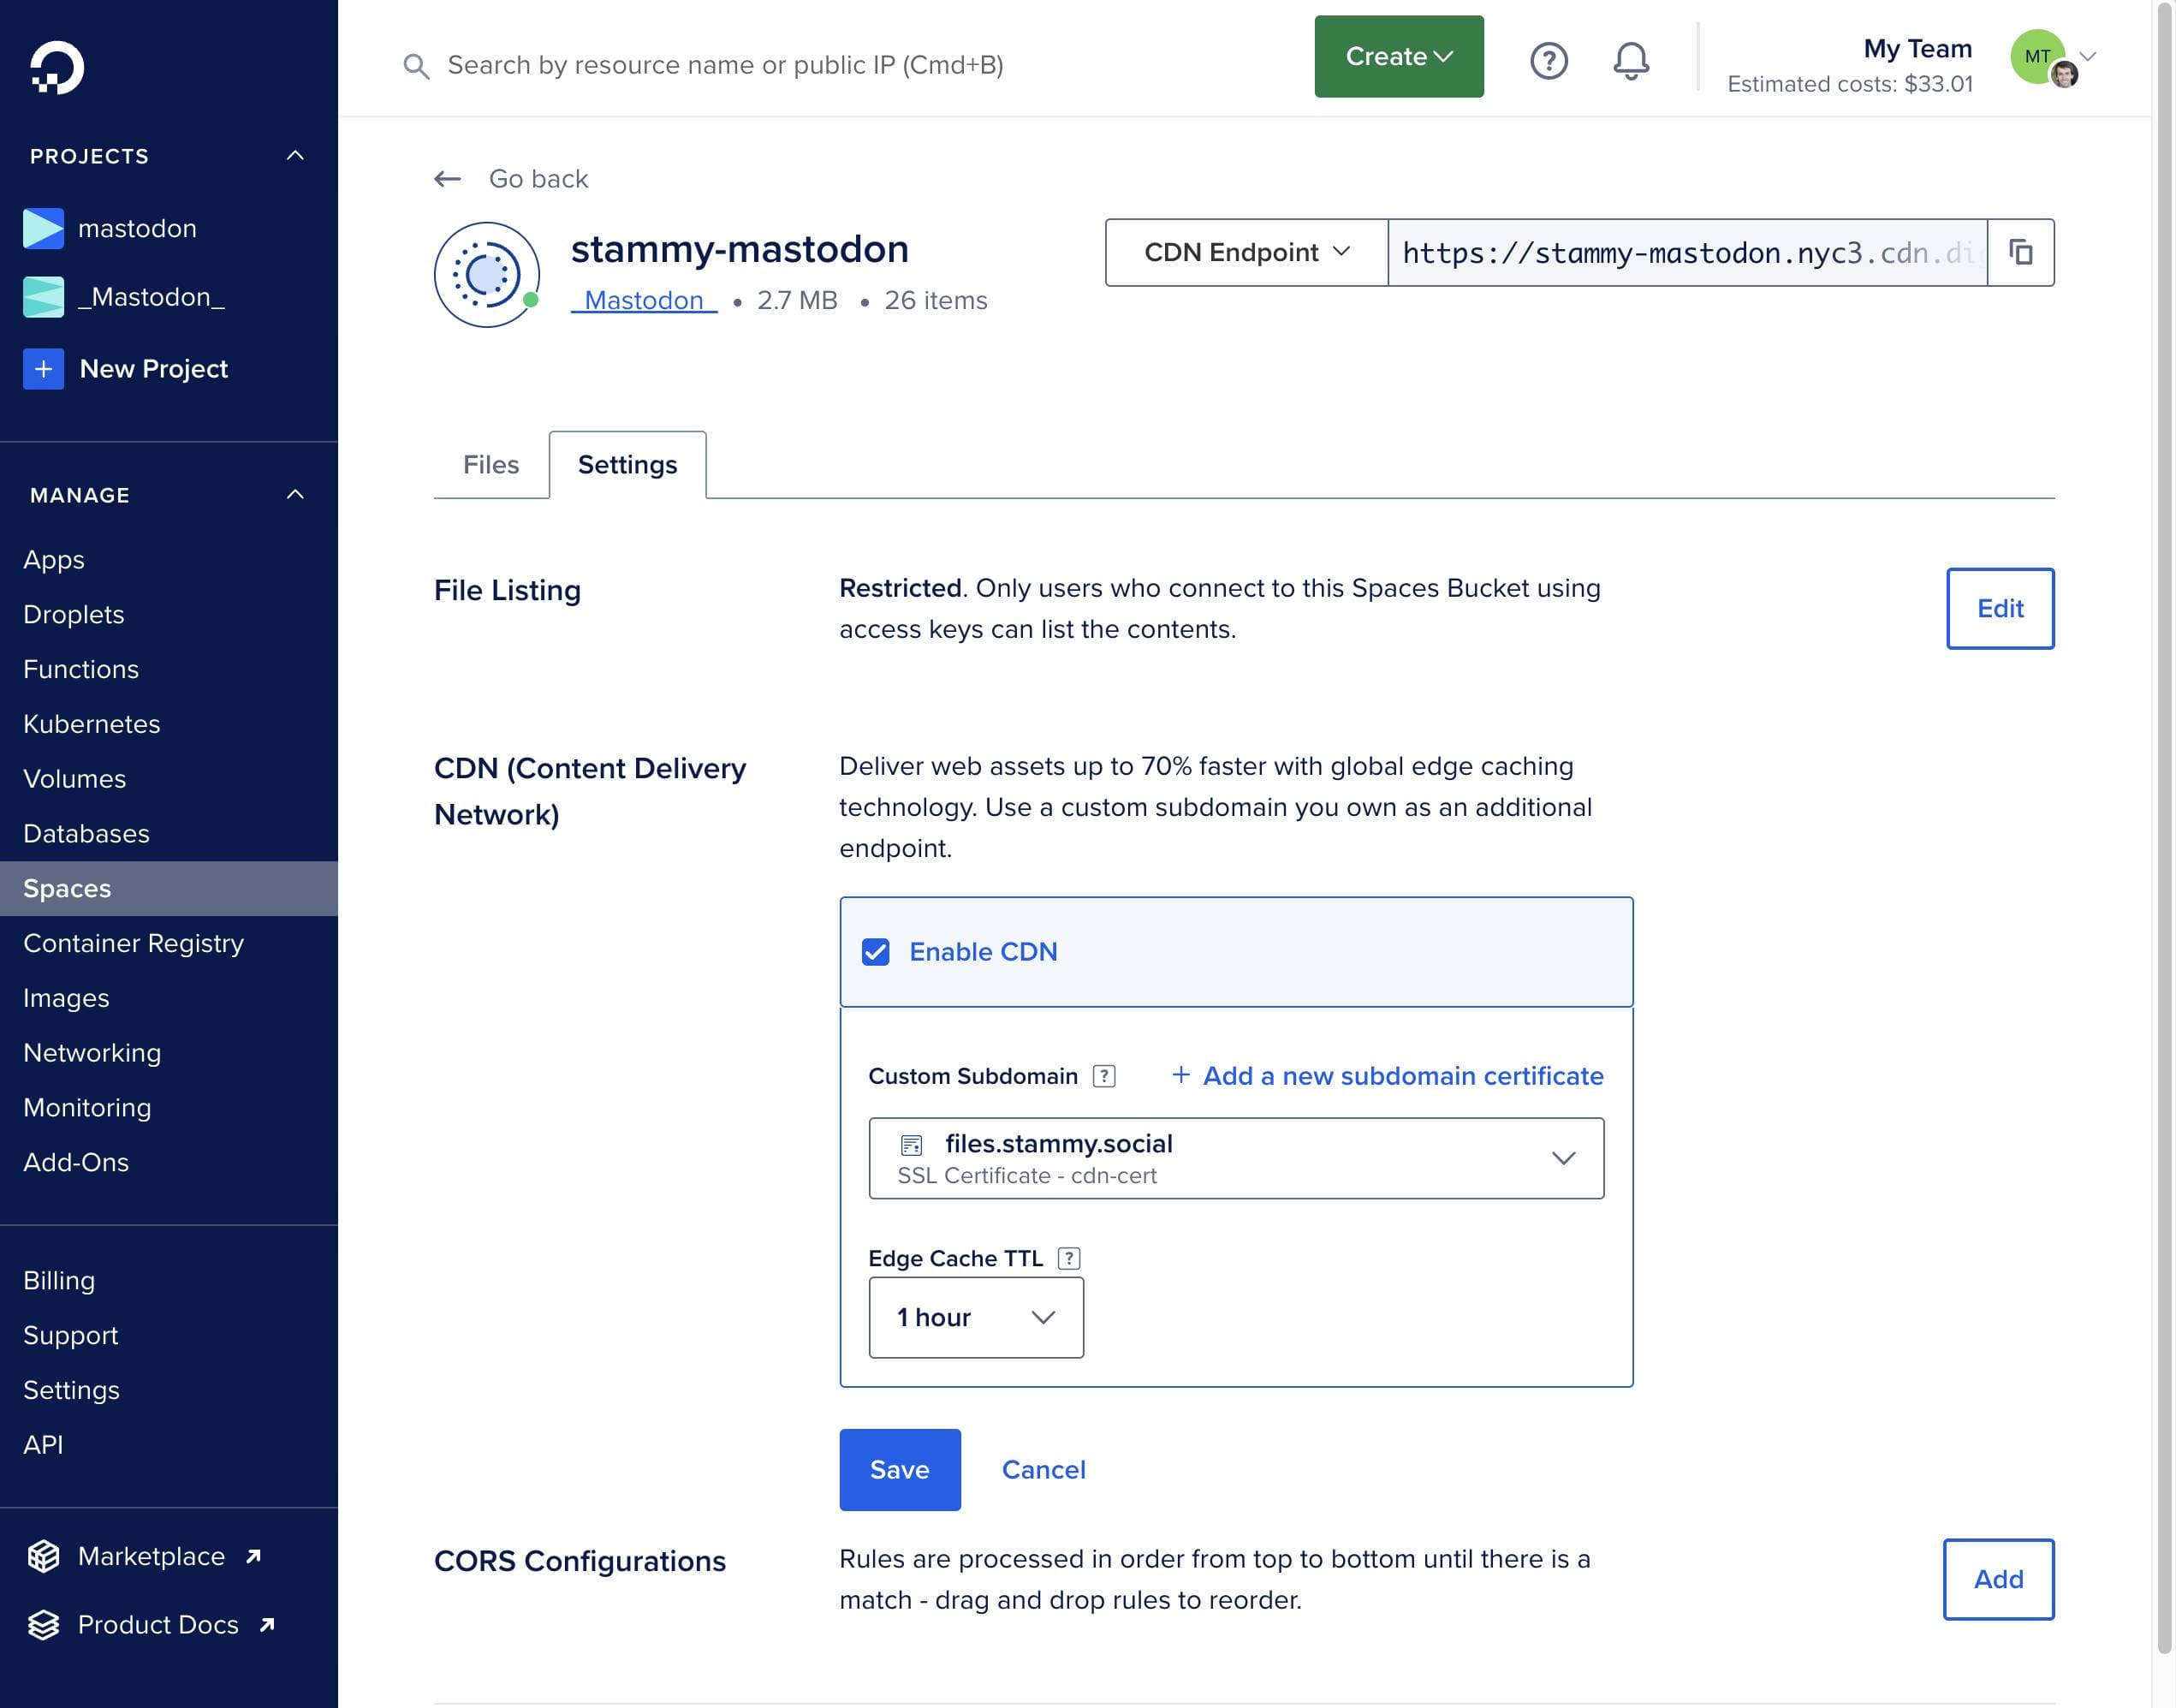This screenshot has height=1708, width=2176.
Task: Click Add a new subdomain certificate link
Action: pos(1403,1076)
